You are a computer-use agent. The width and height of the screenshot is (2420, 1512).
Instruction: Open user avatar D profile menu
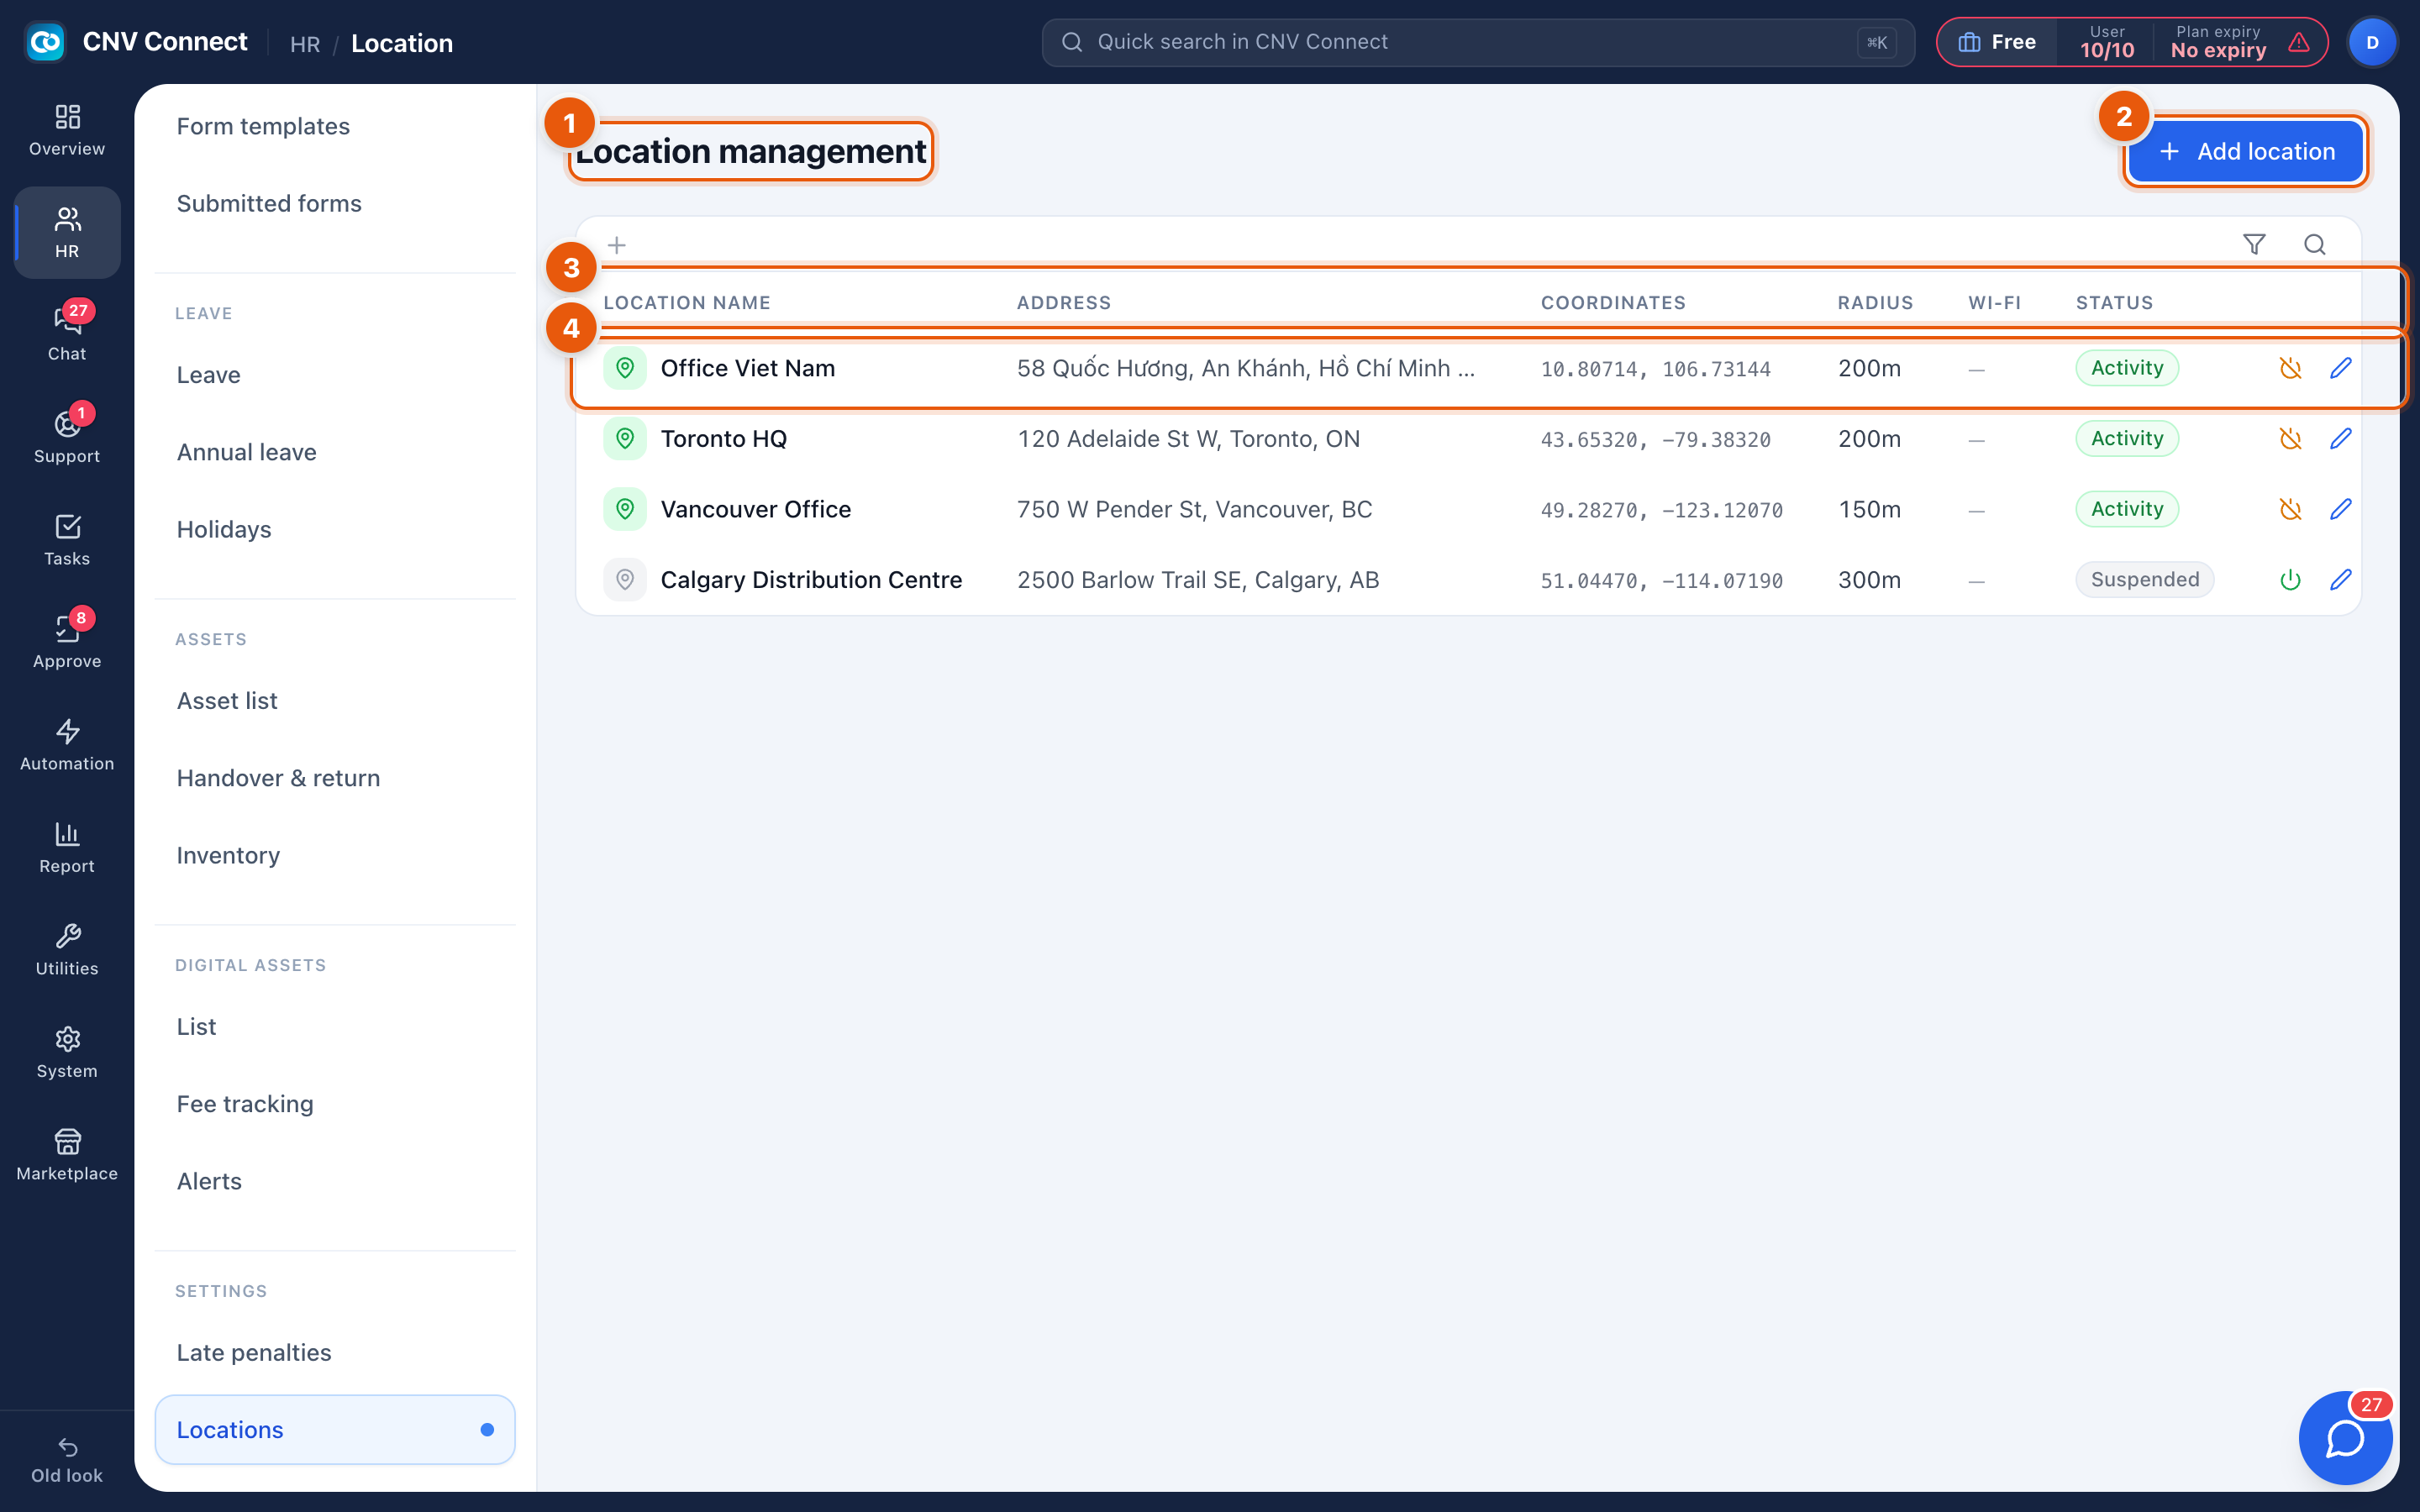(x=2372, y=42)
